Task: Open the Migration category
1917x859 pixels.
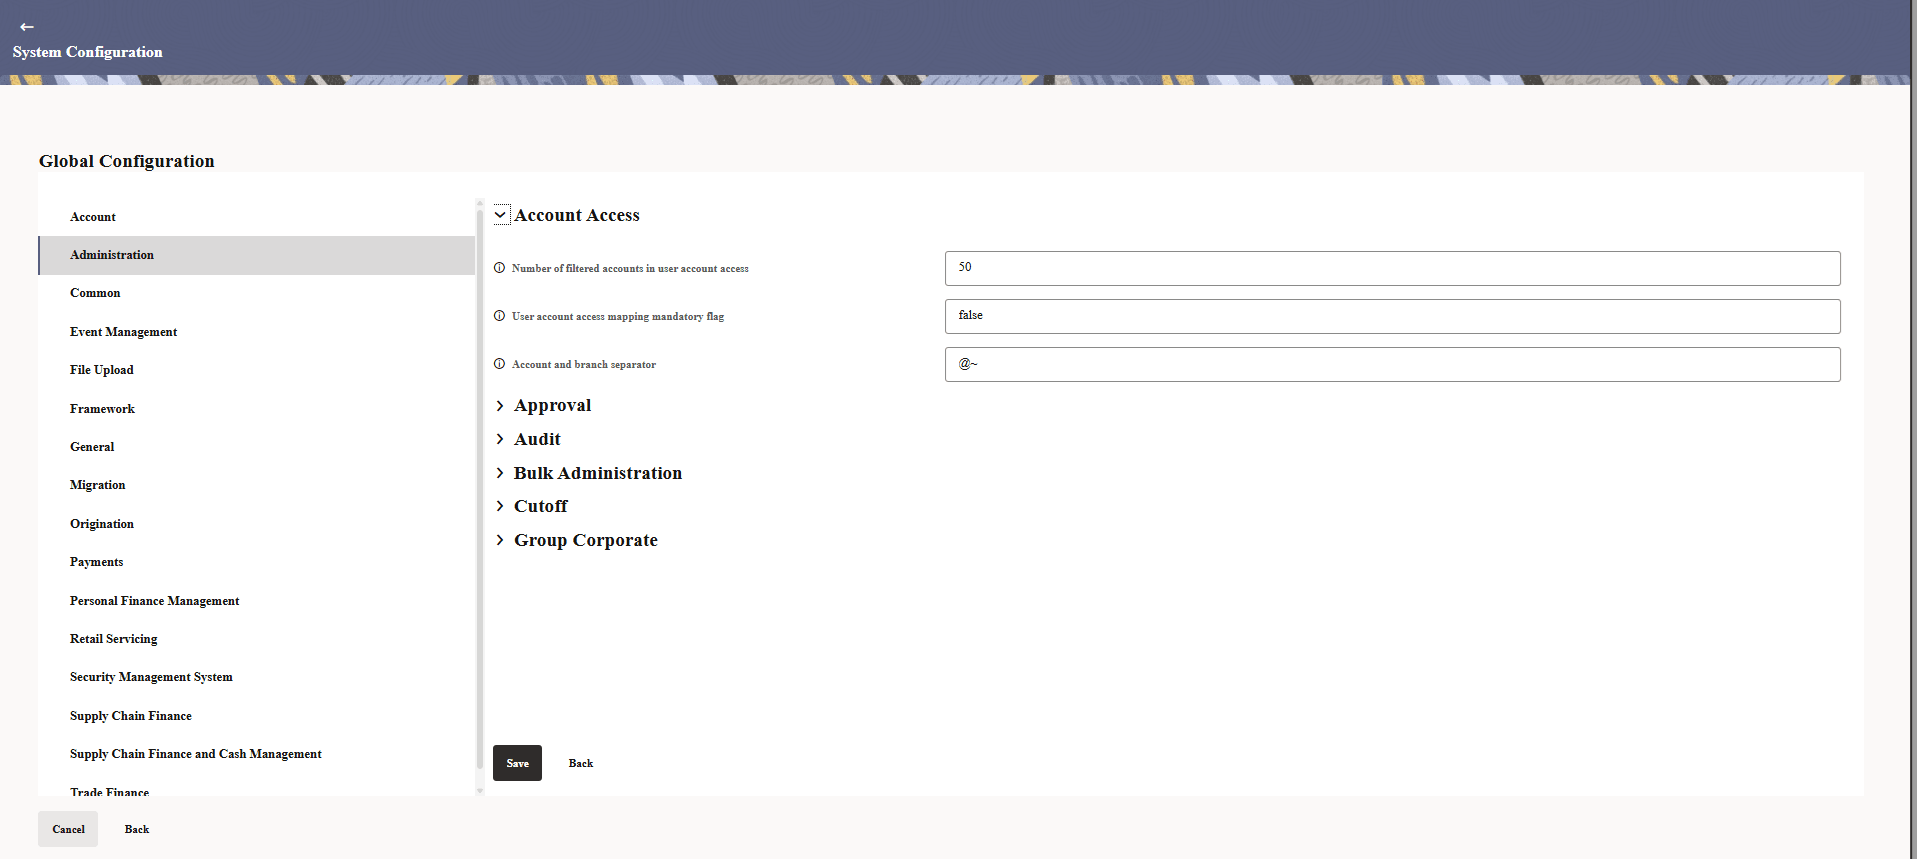Action: pos(256,485)
